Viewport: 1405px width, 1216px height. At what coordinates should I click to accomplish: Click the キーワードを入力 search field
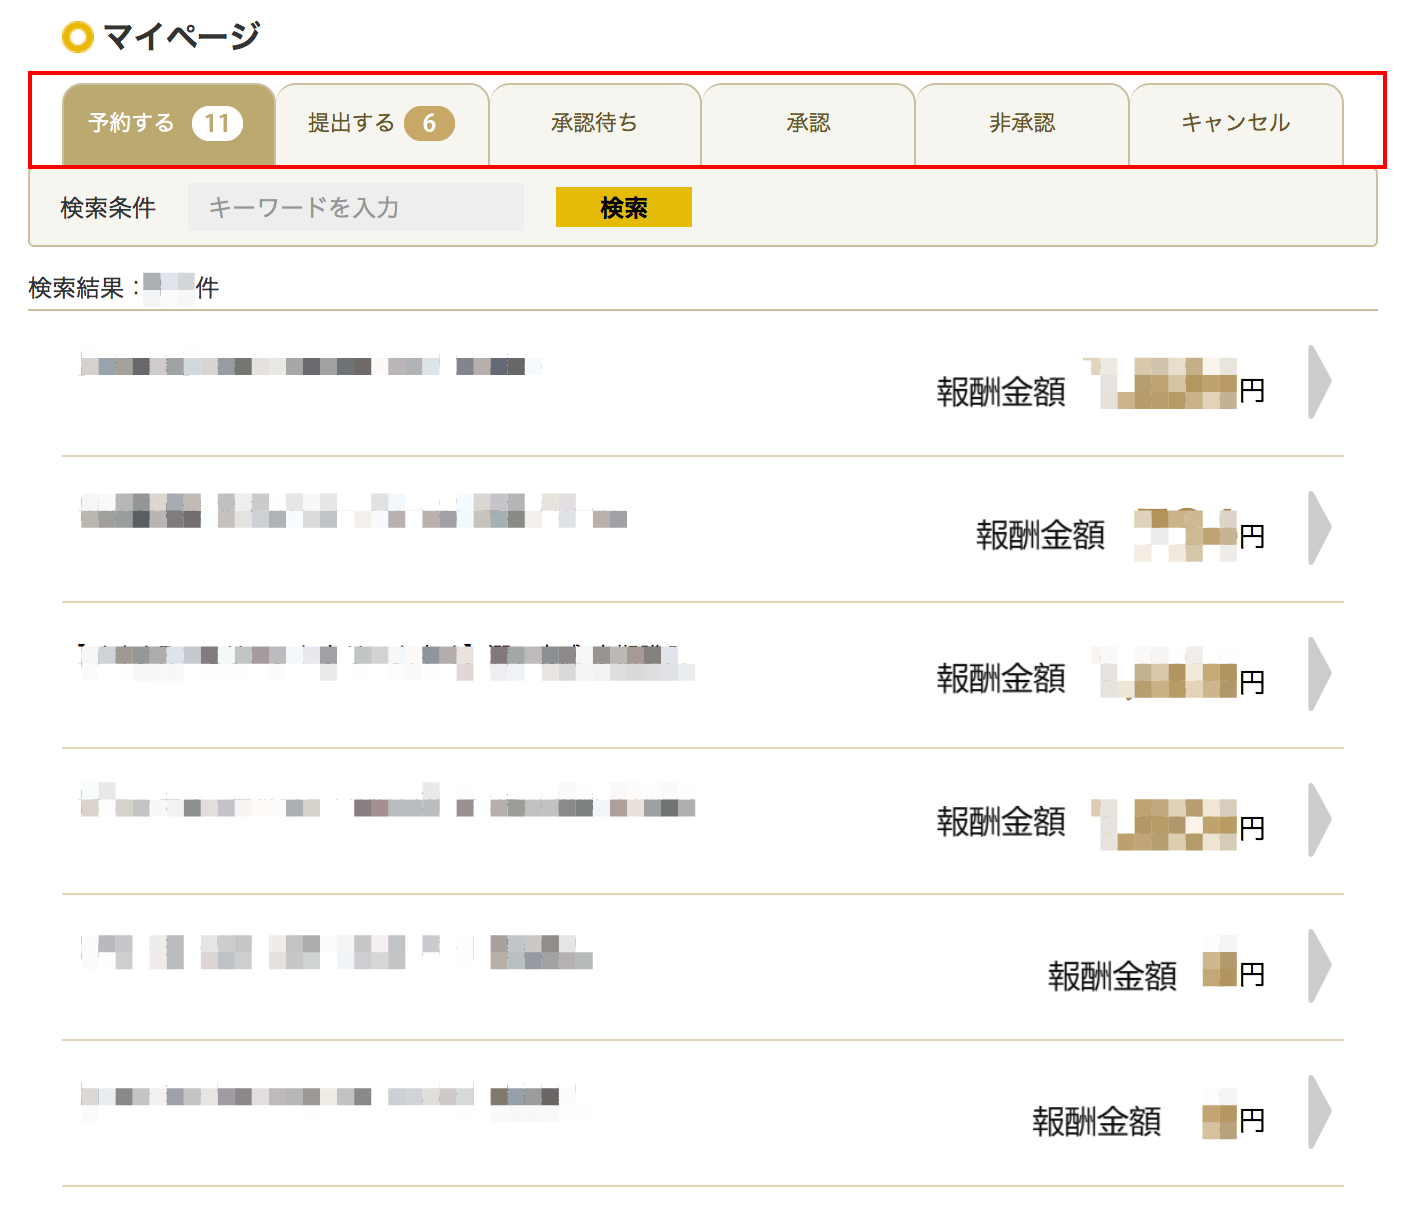click(x=355, y=207)
